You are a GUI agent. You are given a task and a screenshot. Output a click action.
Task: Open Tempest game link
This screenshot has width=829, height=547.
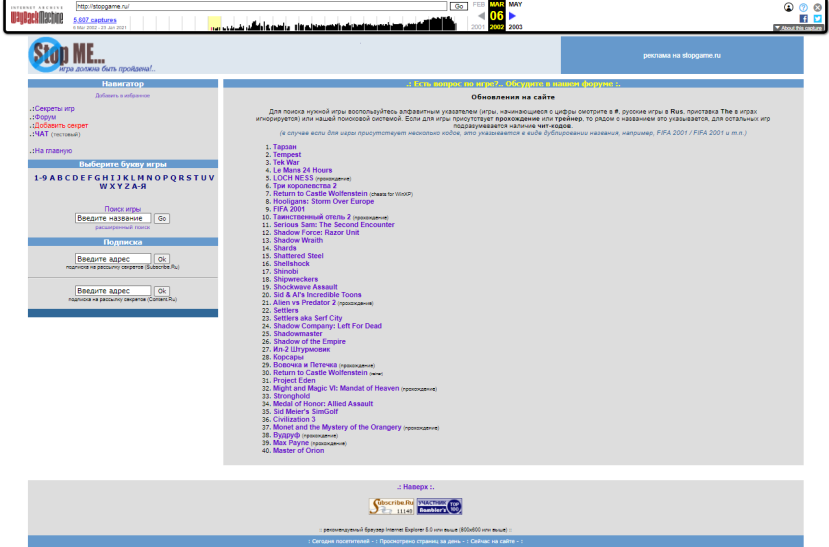coord(287,154)
